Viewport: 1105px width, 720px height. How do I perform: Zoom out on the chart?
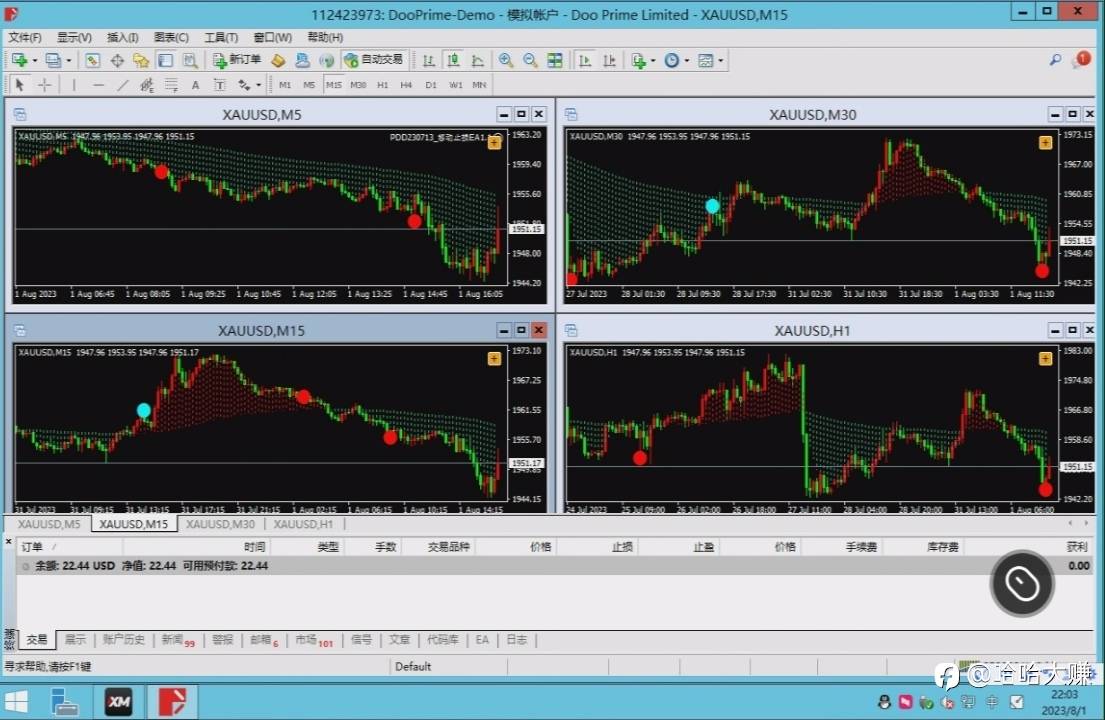(x=530, y=61)
